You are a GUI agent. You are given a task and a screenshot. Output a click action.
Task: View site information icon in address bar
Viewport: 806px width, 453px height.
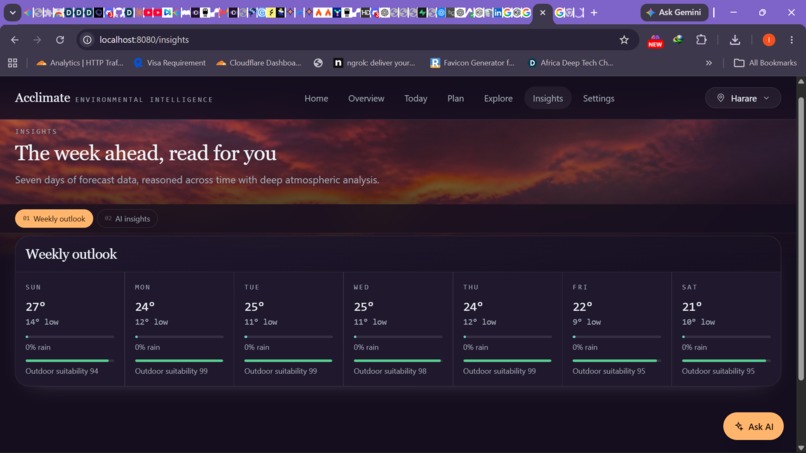87,40
